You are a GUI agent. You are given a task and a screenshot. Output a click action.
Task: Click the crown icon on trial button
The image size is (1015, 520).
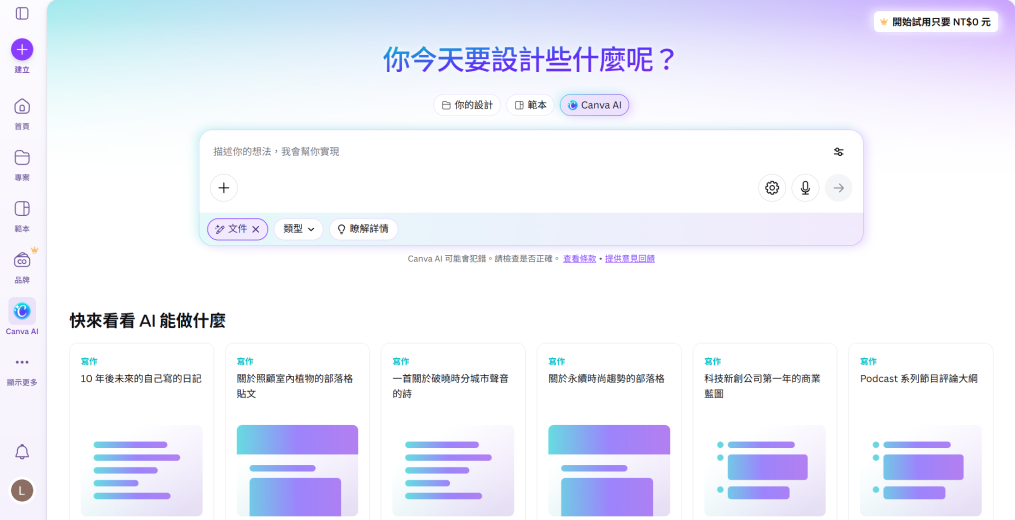[x=884, y=22]
